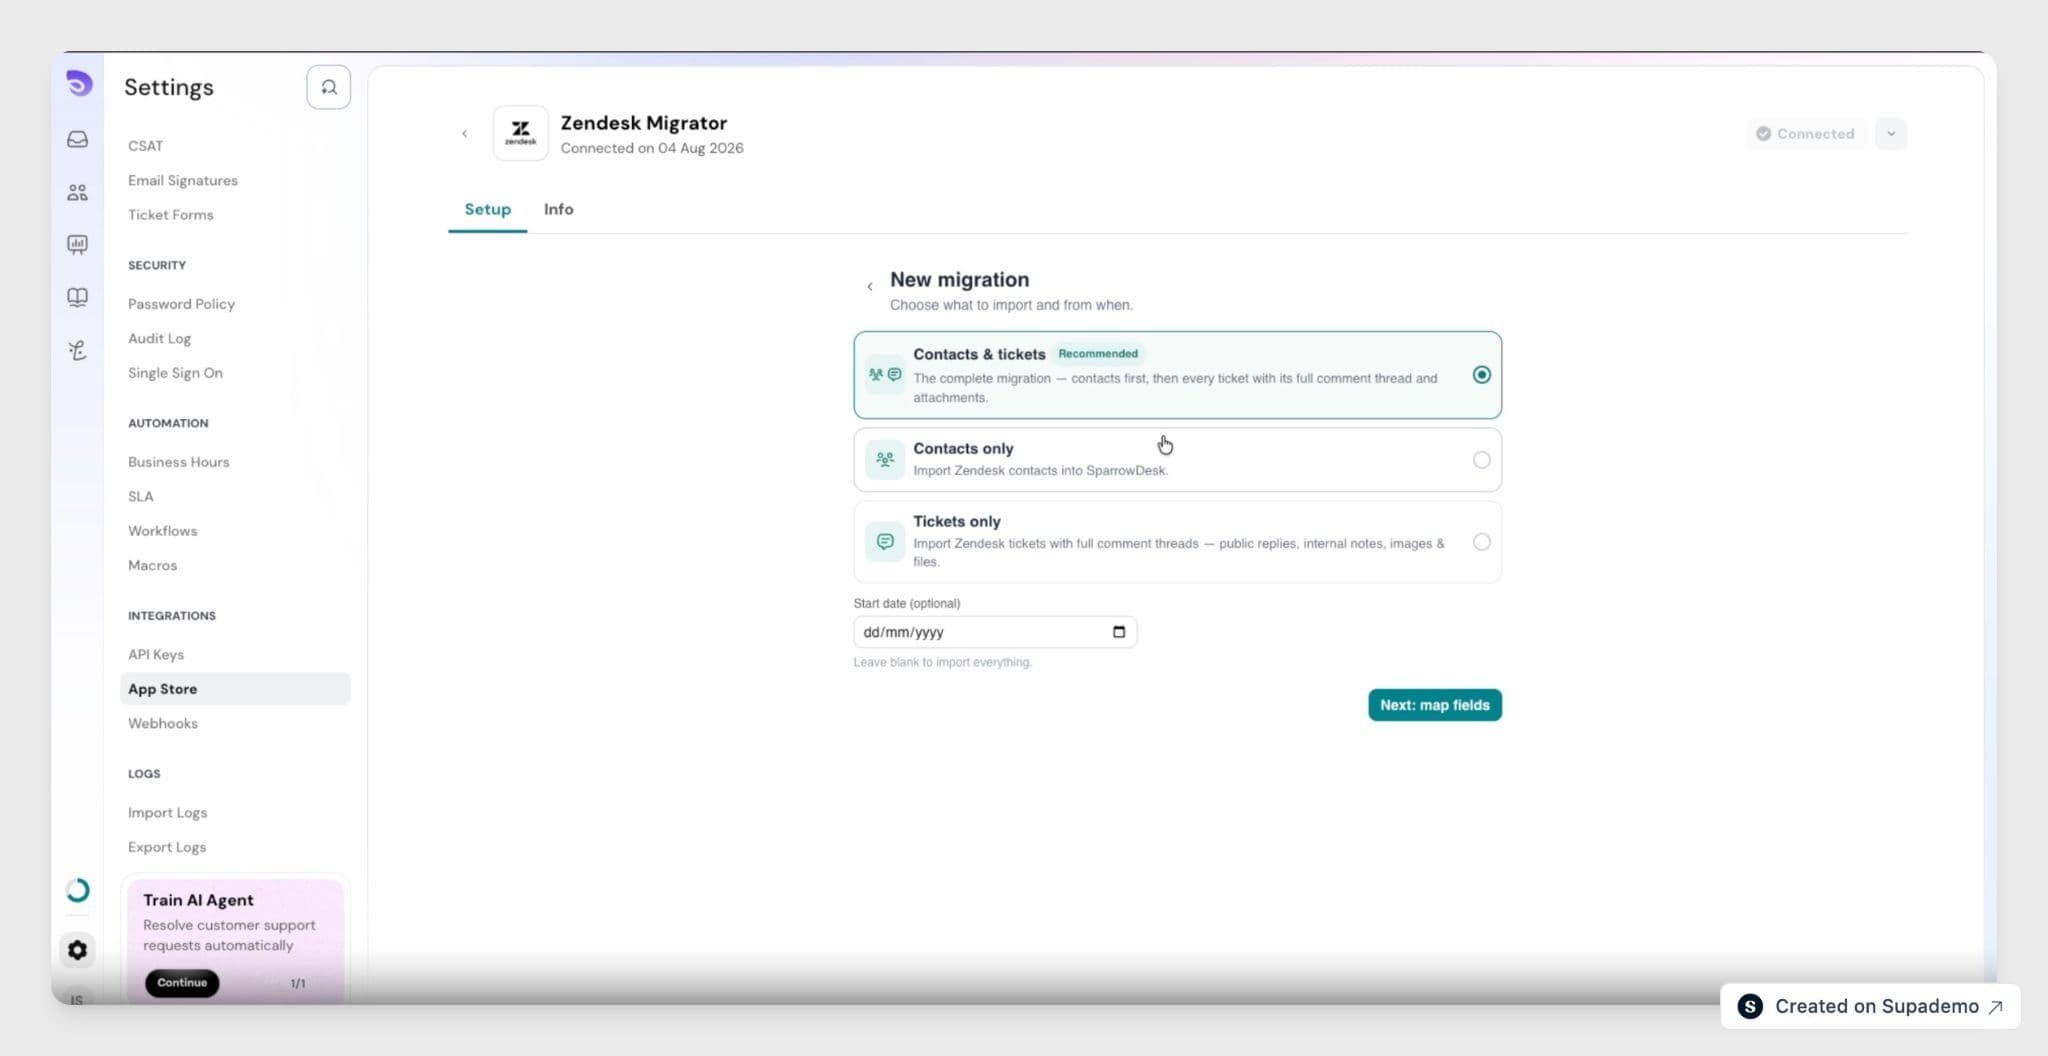Switch to the Setup tab

coord(488,209)
